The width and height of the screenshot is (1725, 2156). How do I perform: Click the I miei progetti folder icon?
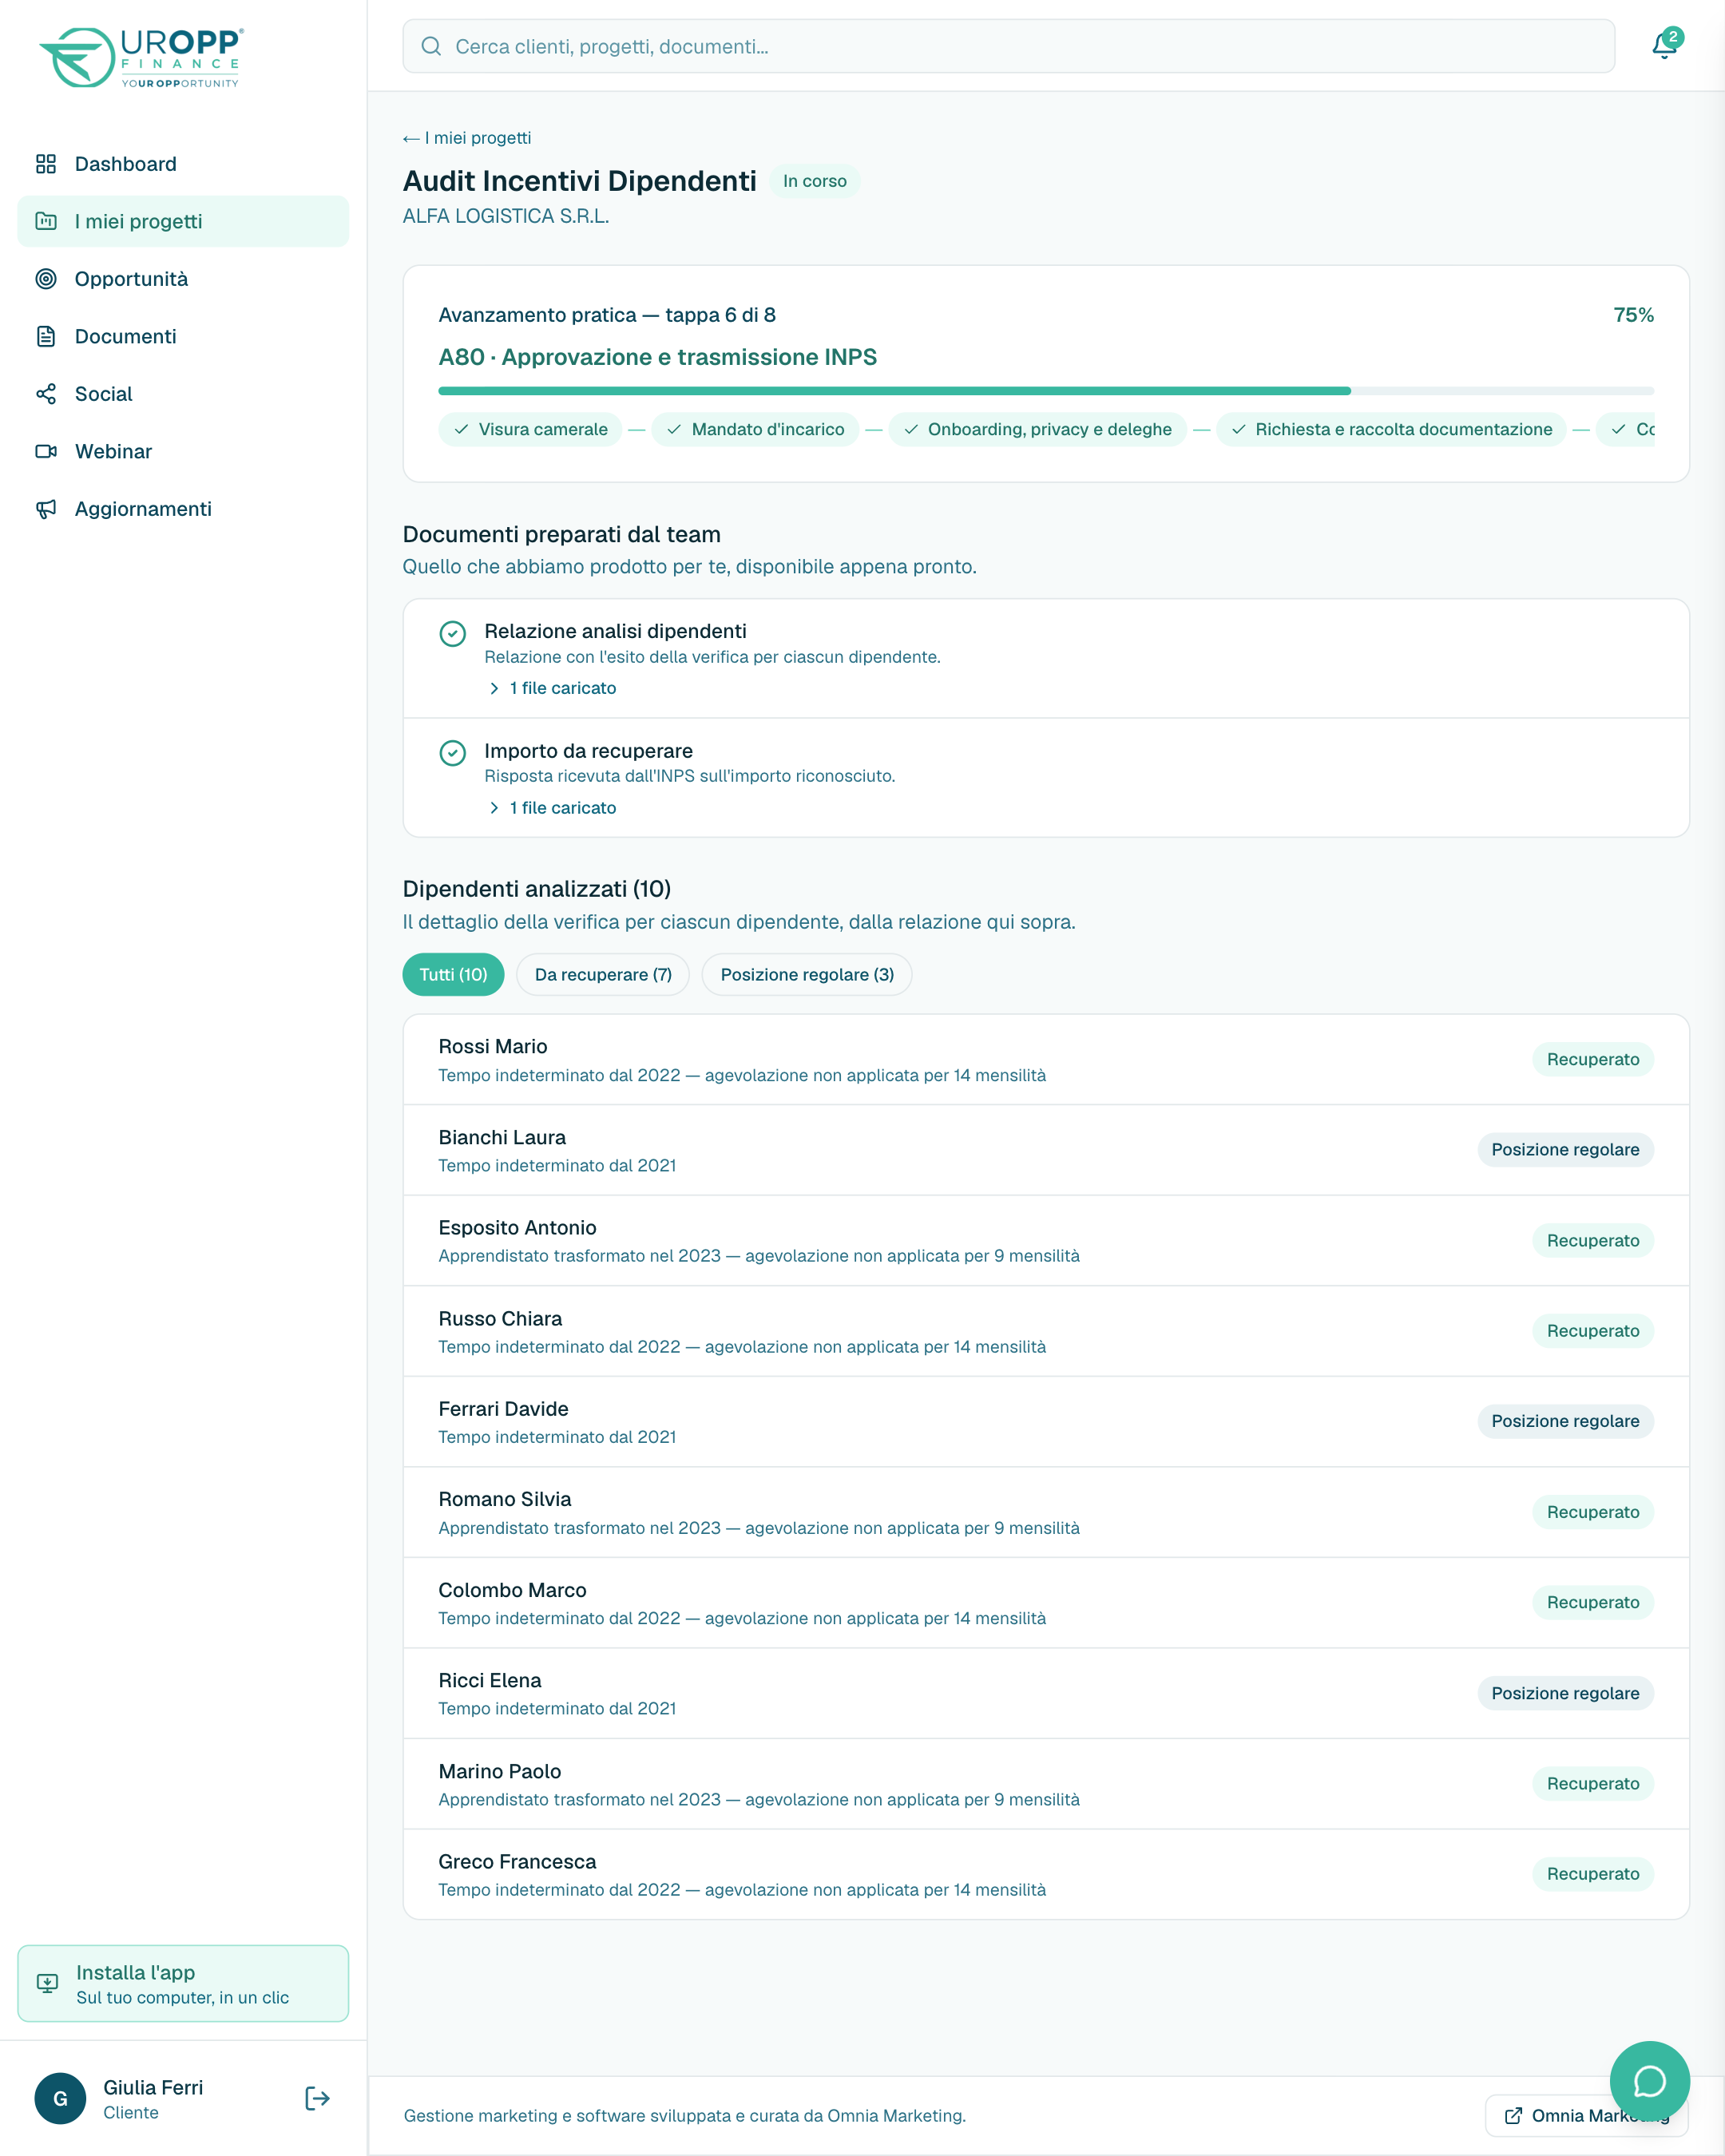point(46,221)
